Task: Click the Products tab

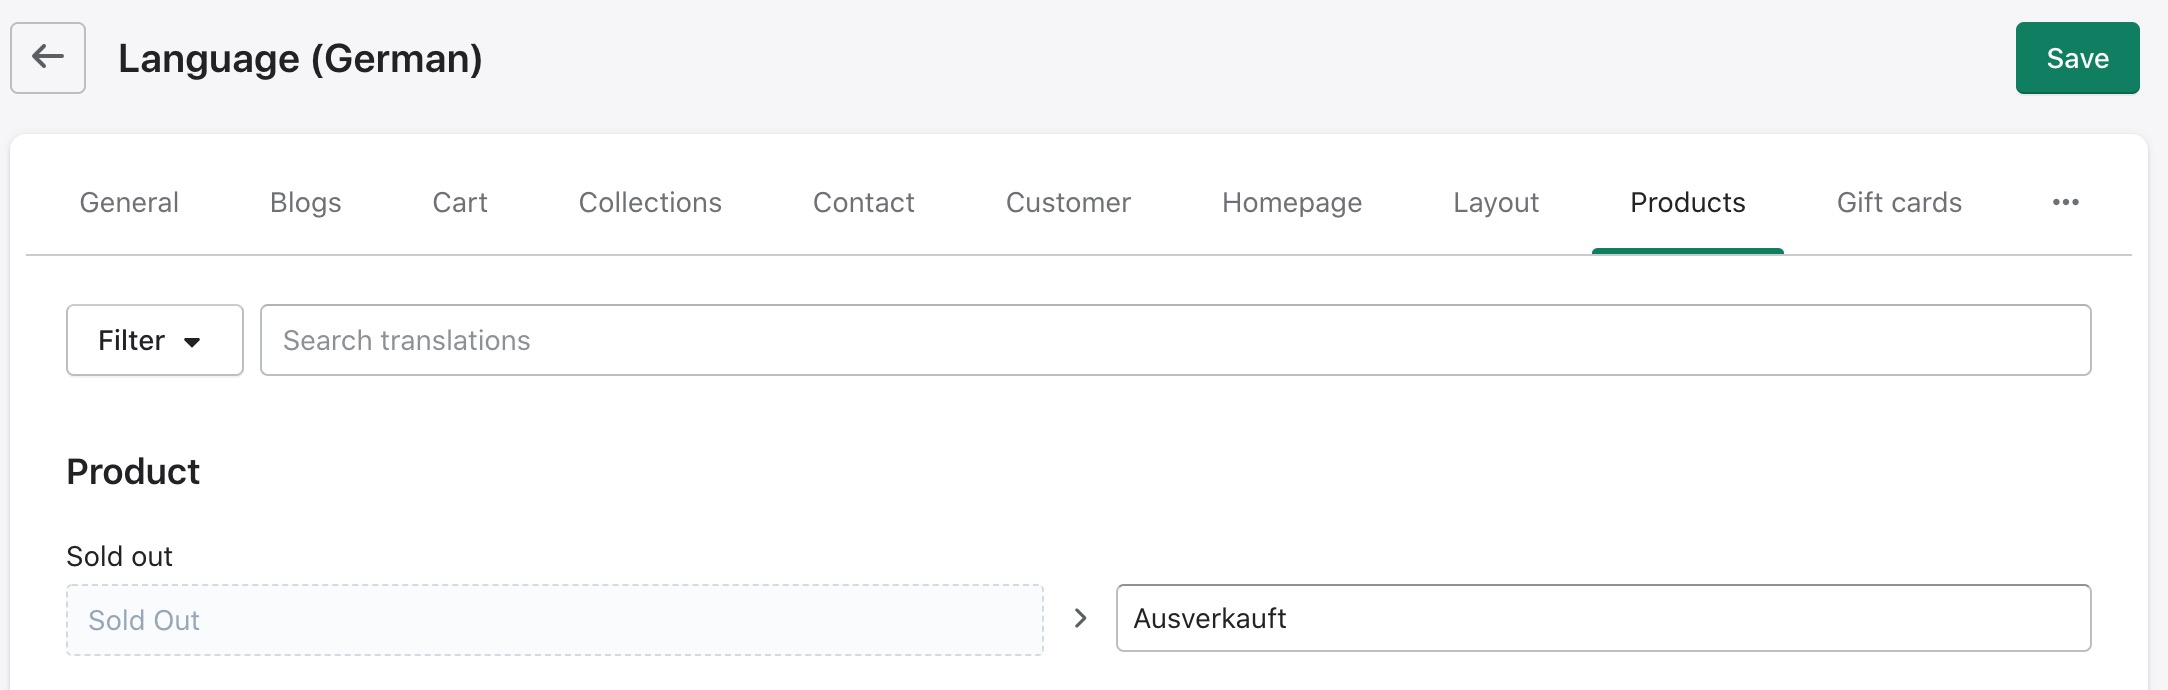Action: click(1687, 203)
